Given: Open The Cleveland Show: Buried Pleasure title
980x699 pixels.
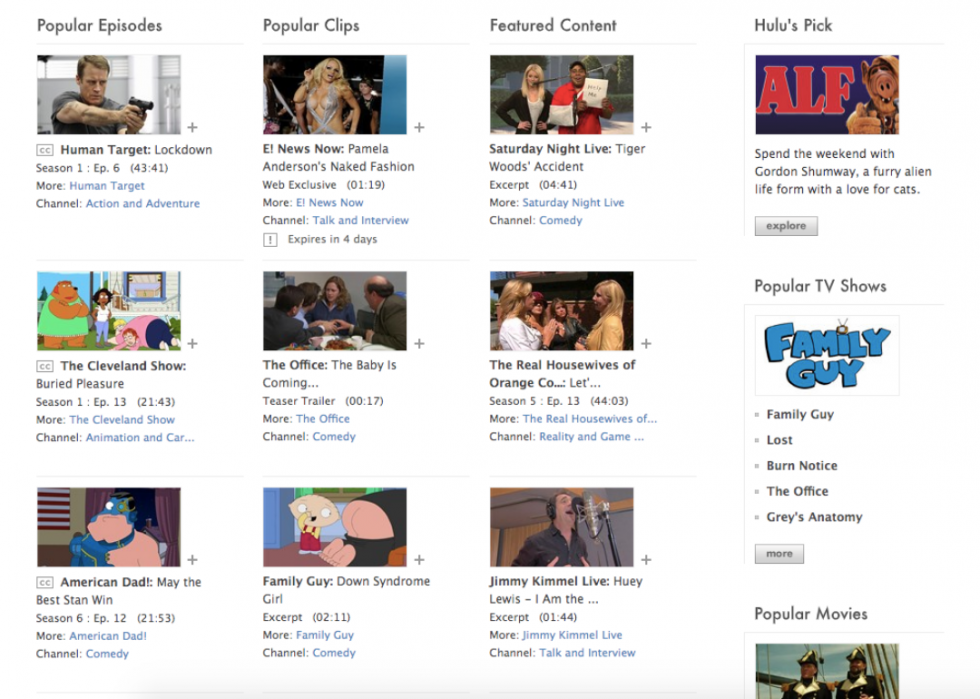Looking at the screenshot, I should pos(111,375).
